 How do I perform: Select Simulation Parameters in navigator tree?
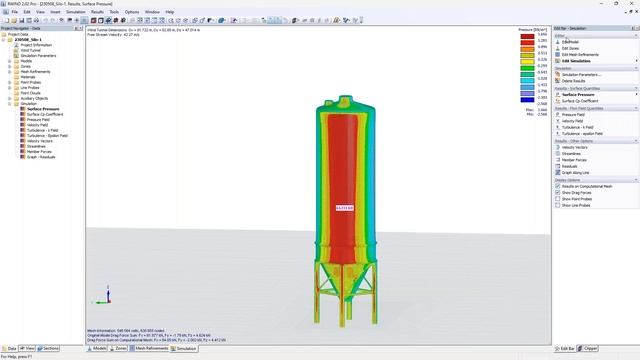coord(38,56)
